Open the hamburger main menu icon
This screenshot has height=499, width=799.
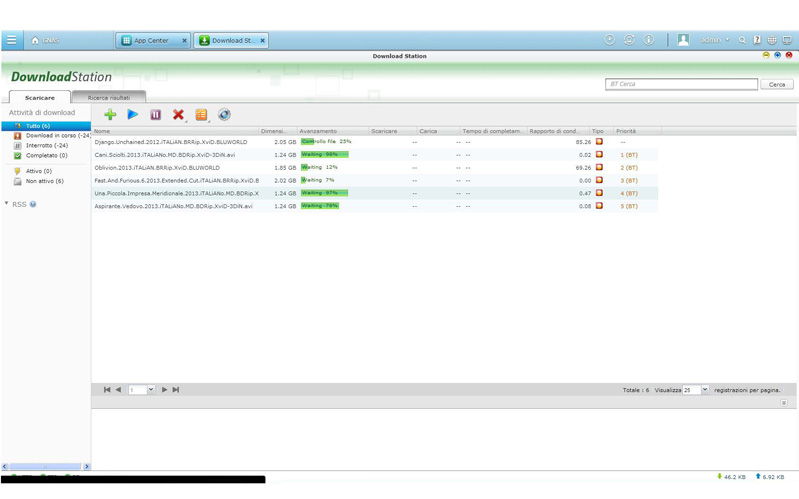(11, 40)
